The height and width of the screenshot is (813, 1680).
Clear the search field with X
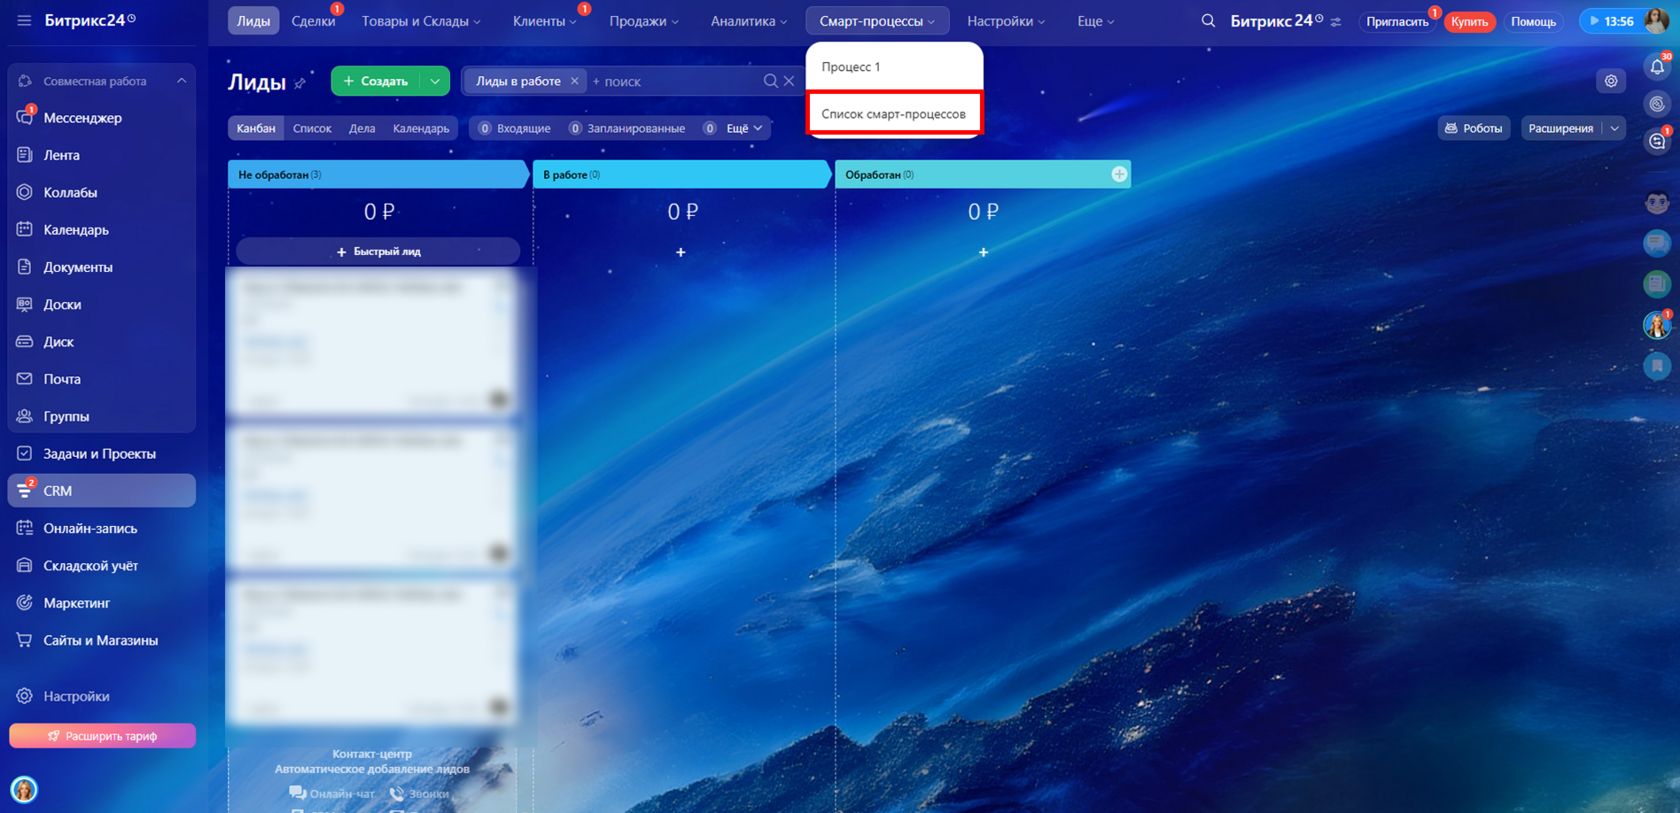pyautogui.click(x=789, y=81)
